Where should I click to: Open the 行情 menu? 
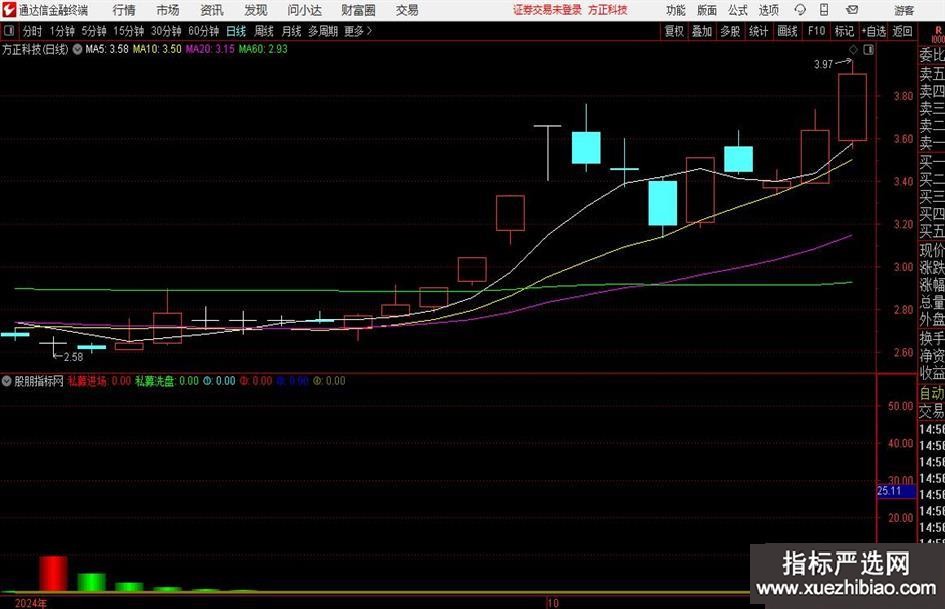124,10
